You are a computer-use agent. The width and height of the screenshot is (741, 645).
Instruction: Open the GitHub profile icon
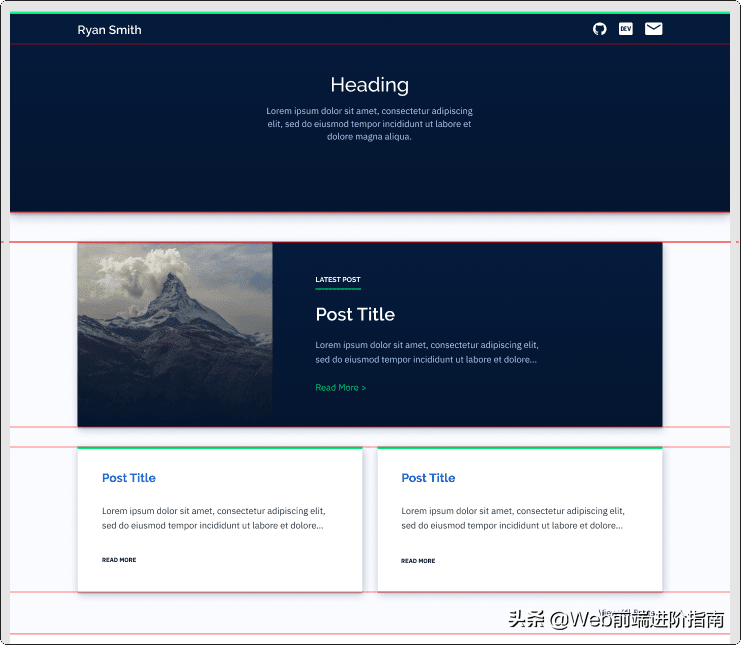click(599, 29)
